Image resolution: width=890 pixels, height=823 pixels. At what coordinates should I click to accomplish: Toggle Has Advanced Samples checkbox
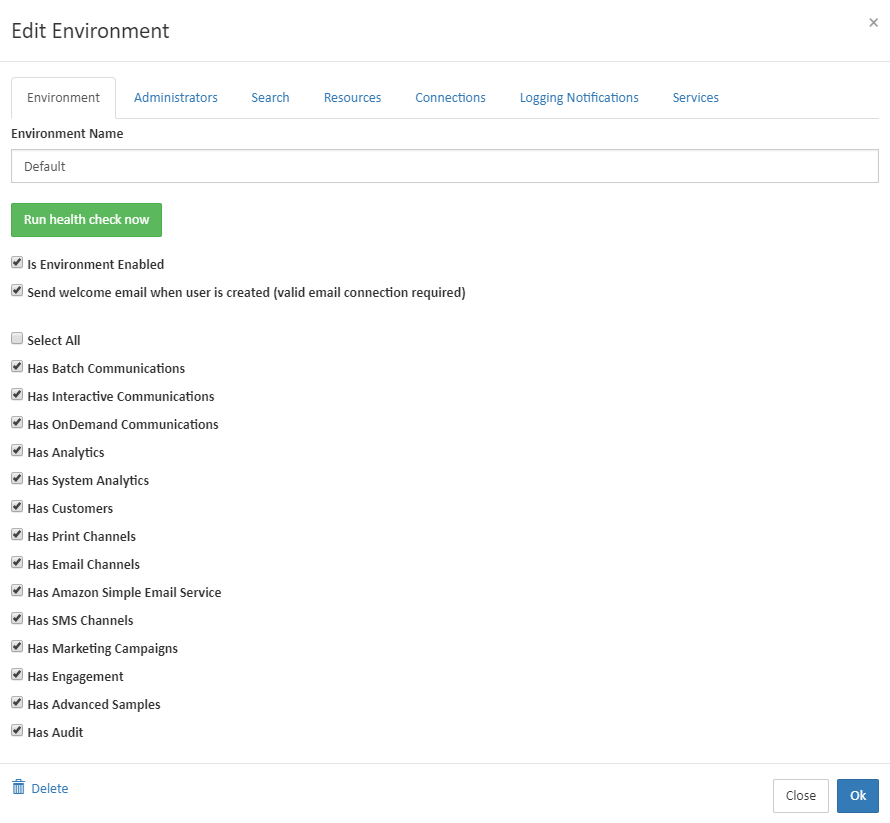pos(17,702)
